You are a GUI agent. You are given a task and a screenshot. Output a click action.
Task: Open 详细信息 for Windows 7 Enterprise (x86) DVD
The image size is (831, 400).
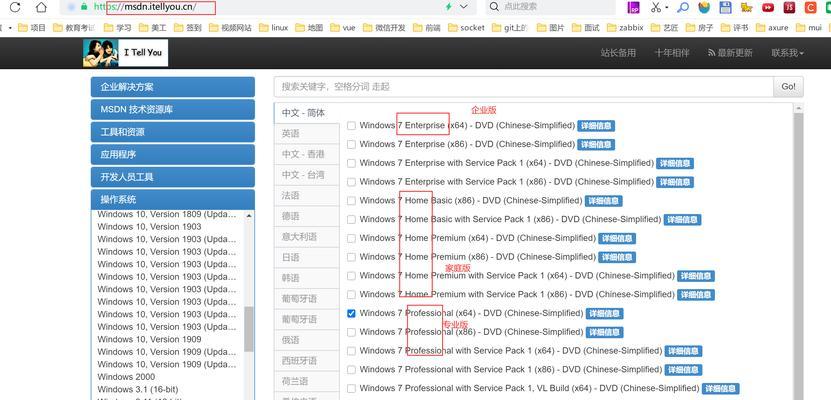[596, 145]
